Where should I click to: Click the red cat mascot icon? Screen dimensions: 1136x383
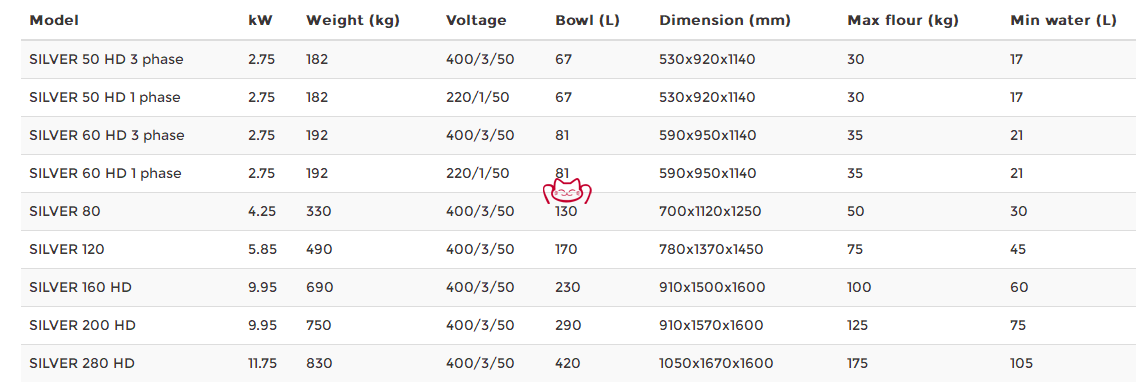[567, 191]
